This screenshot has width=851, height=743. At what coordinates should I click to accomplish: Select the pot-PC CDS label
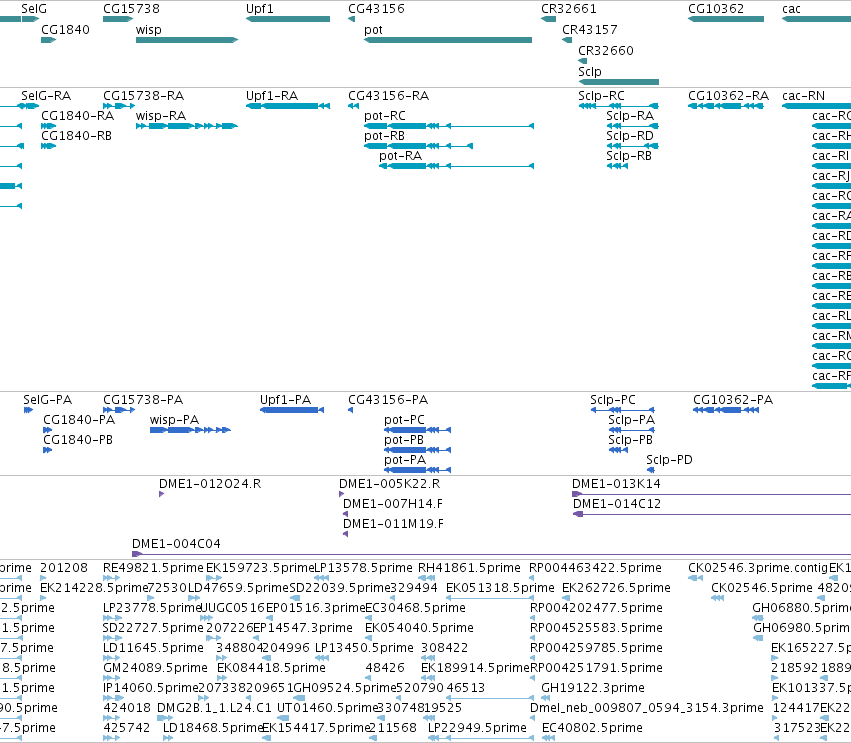[404, 420]
